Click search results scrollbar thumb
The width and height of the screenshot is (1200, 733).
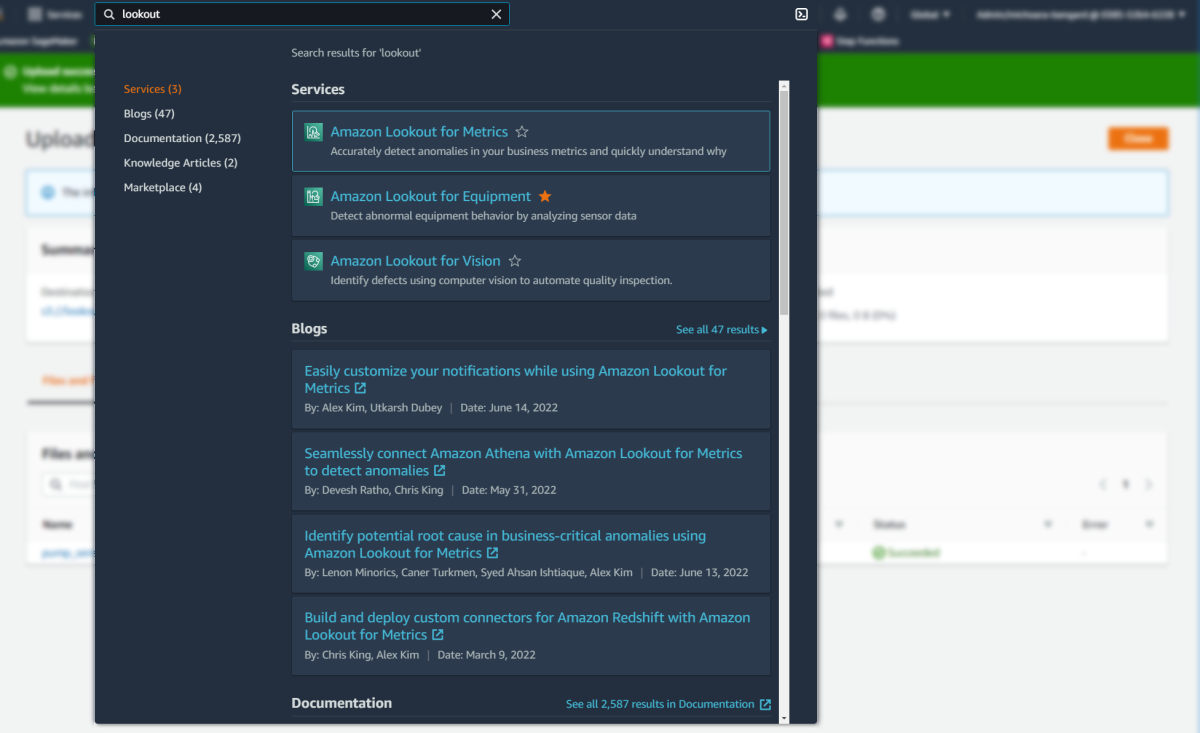click(784, 205)
